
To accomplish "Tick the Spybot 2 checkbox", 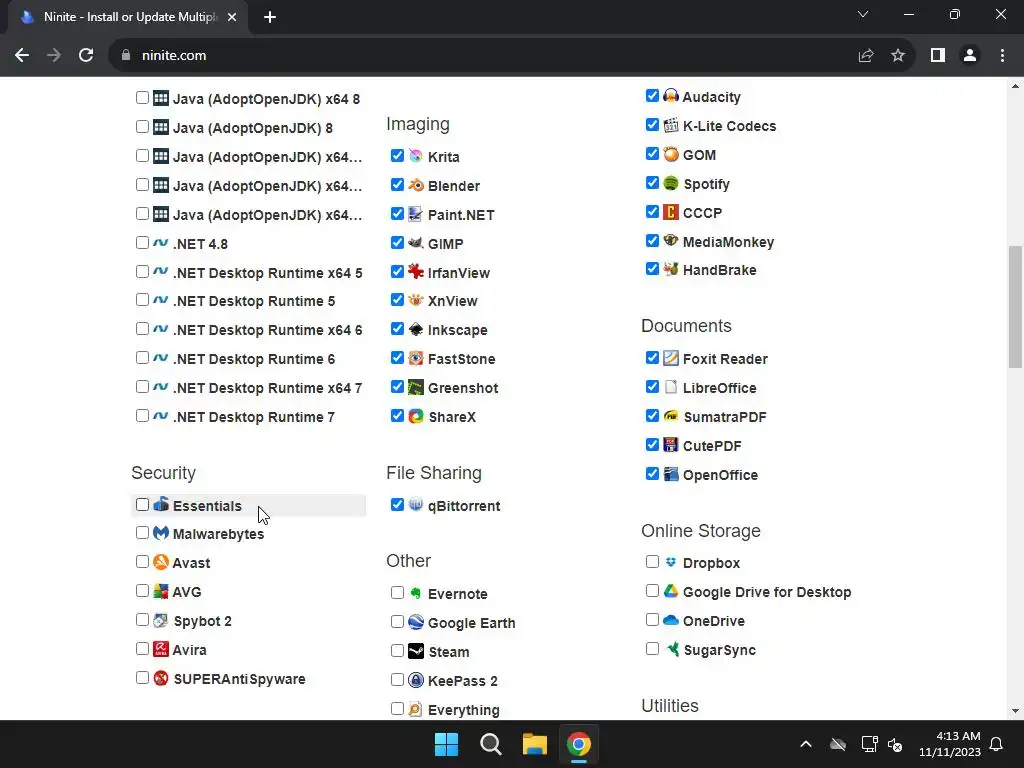I will coord(142,620).
